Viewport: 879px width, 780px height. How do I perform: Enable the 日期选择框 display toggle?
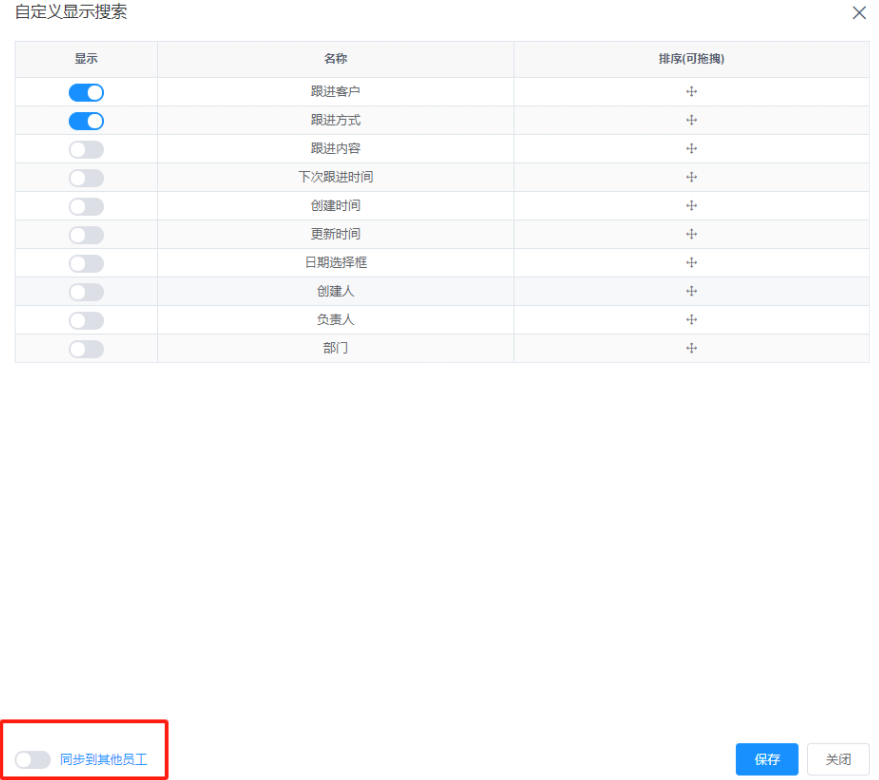coord(86,262)
